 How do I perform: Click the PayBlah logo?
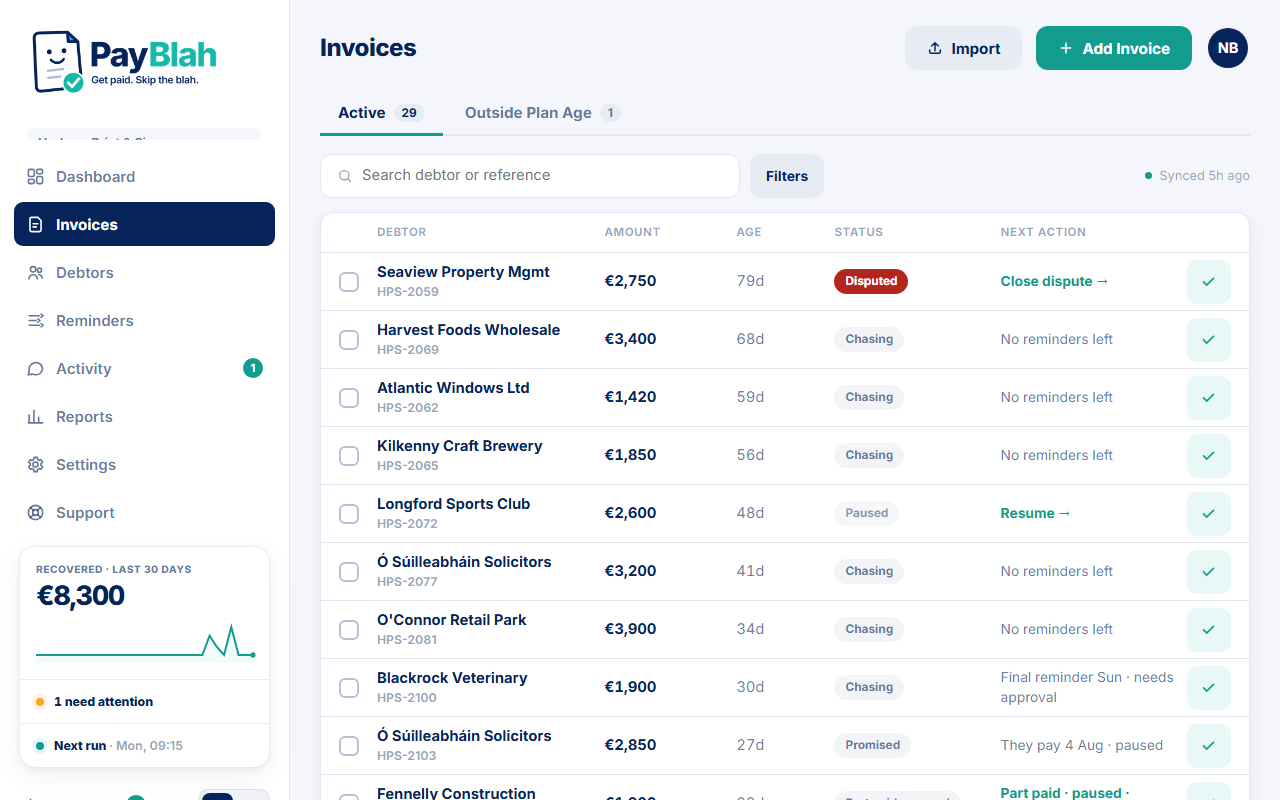(125, 61)
